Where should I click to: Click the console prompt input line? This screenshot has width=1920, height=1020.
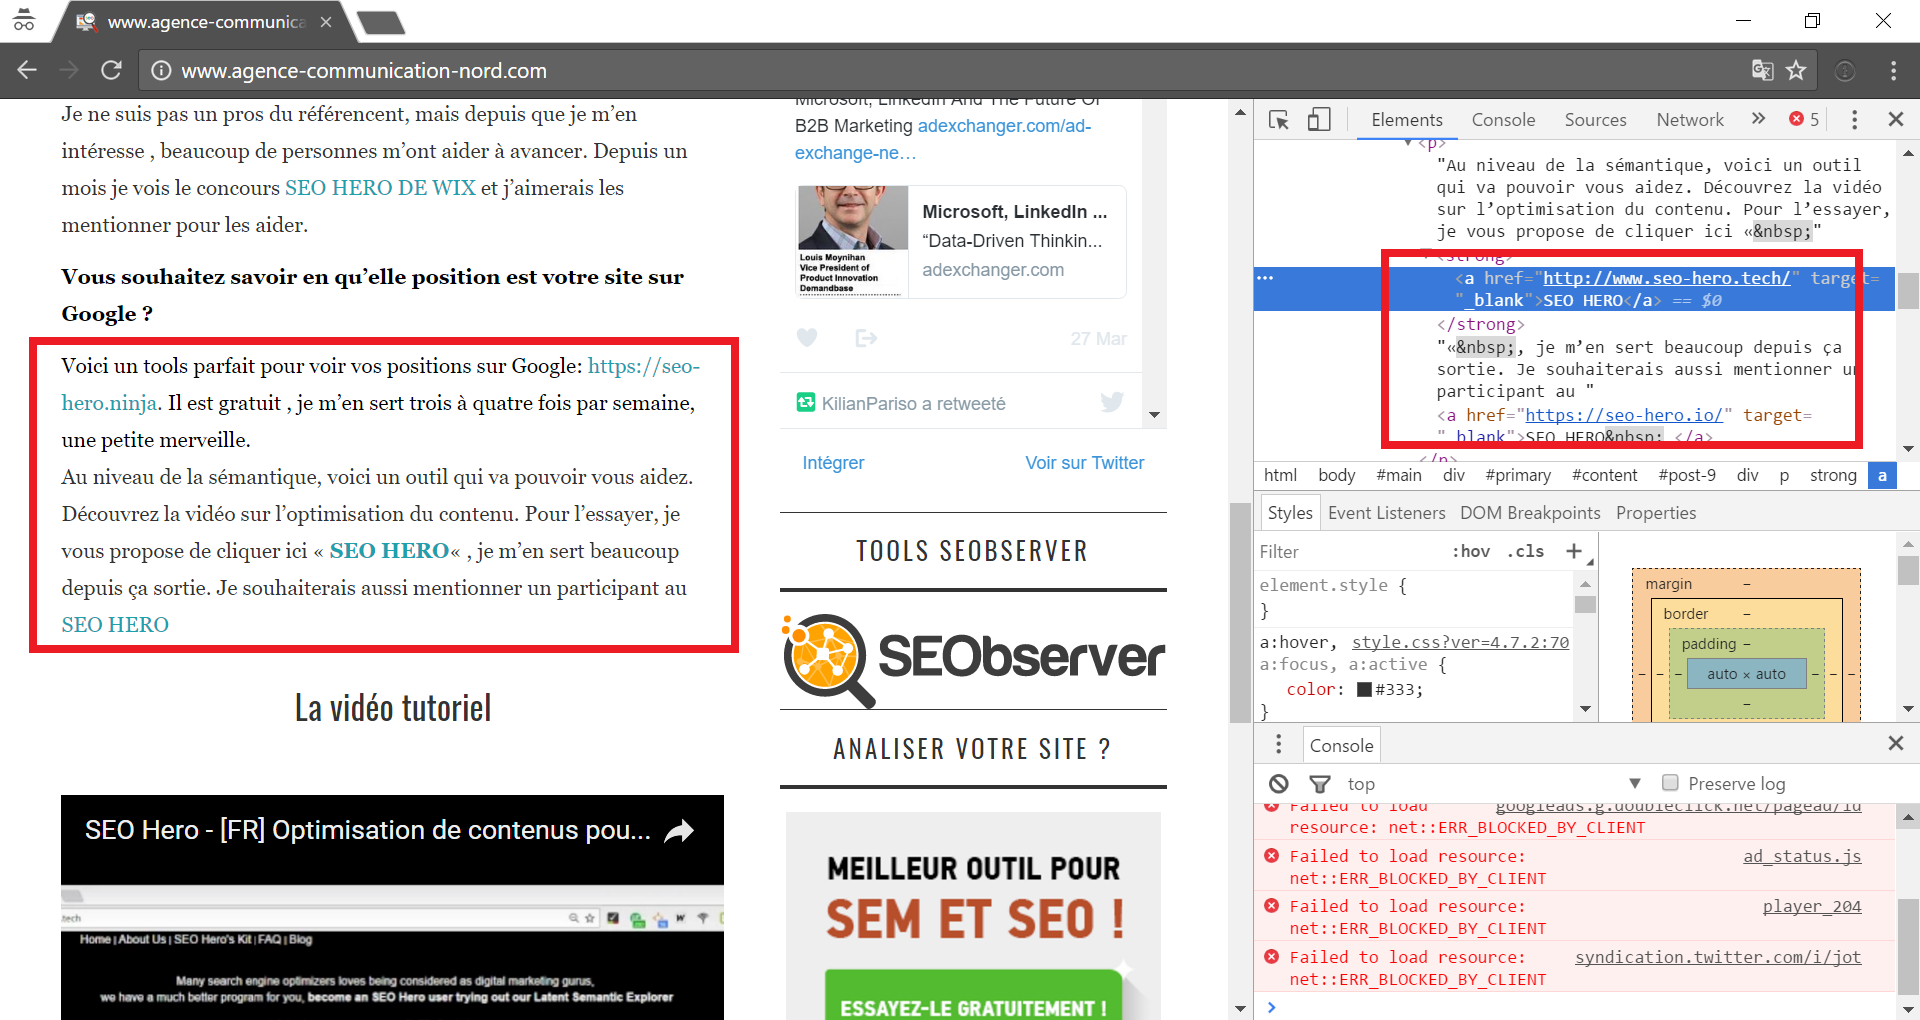(x=1580, y=1007)
